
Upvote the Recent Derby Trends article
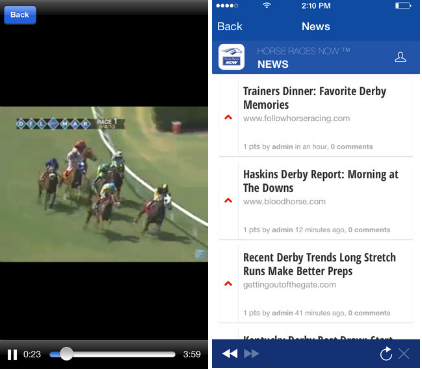tap(228, 284)
